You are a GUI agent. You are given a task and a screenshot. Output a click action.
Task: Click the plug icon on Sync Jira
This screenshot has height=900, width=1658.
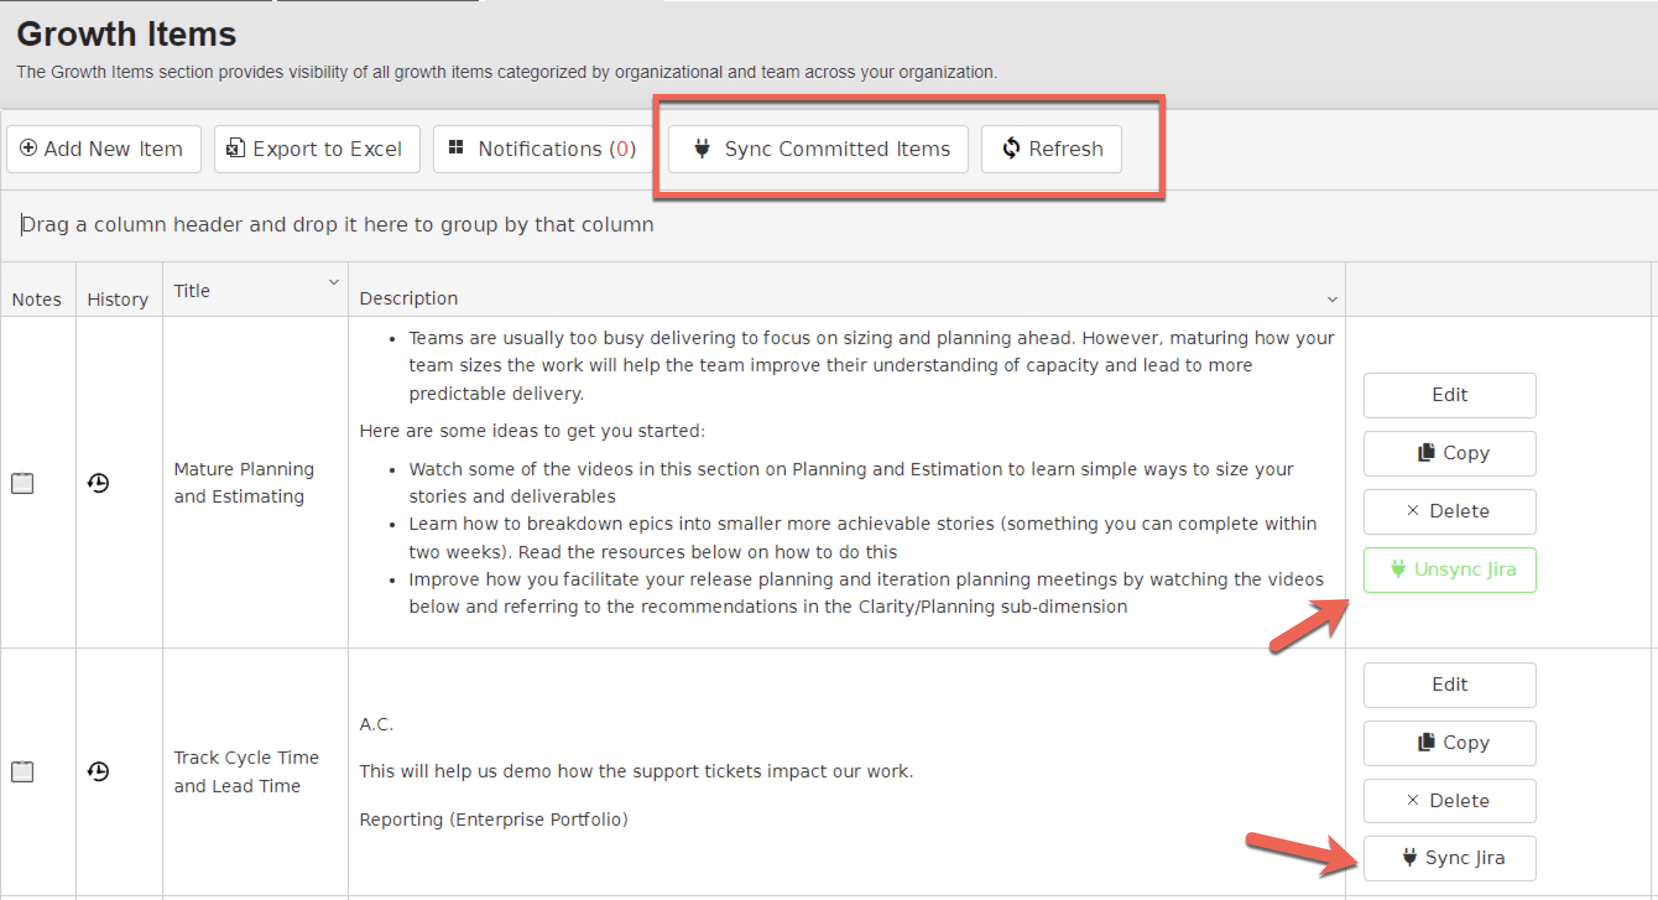pos(1409,857)
